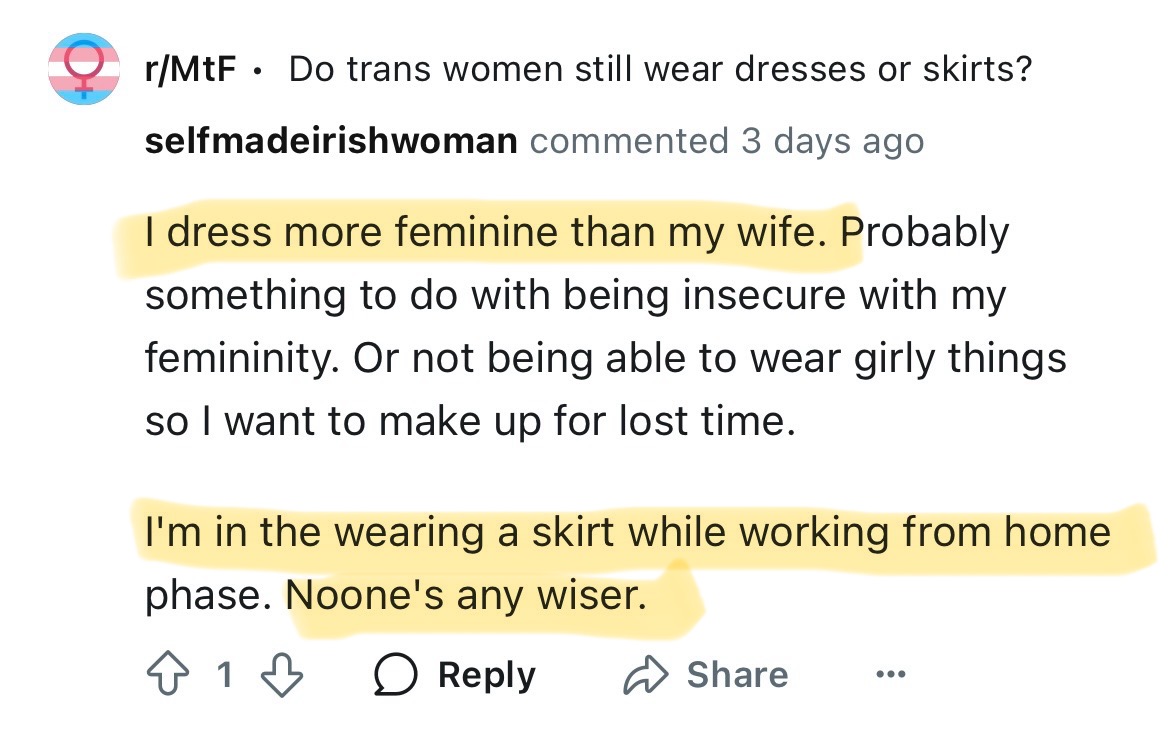Screen dimensions: 1170x751
Task: Click the 'commented 3 days ago' timestamp
Action: click(727, 142)
